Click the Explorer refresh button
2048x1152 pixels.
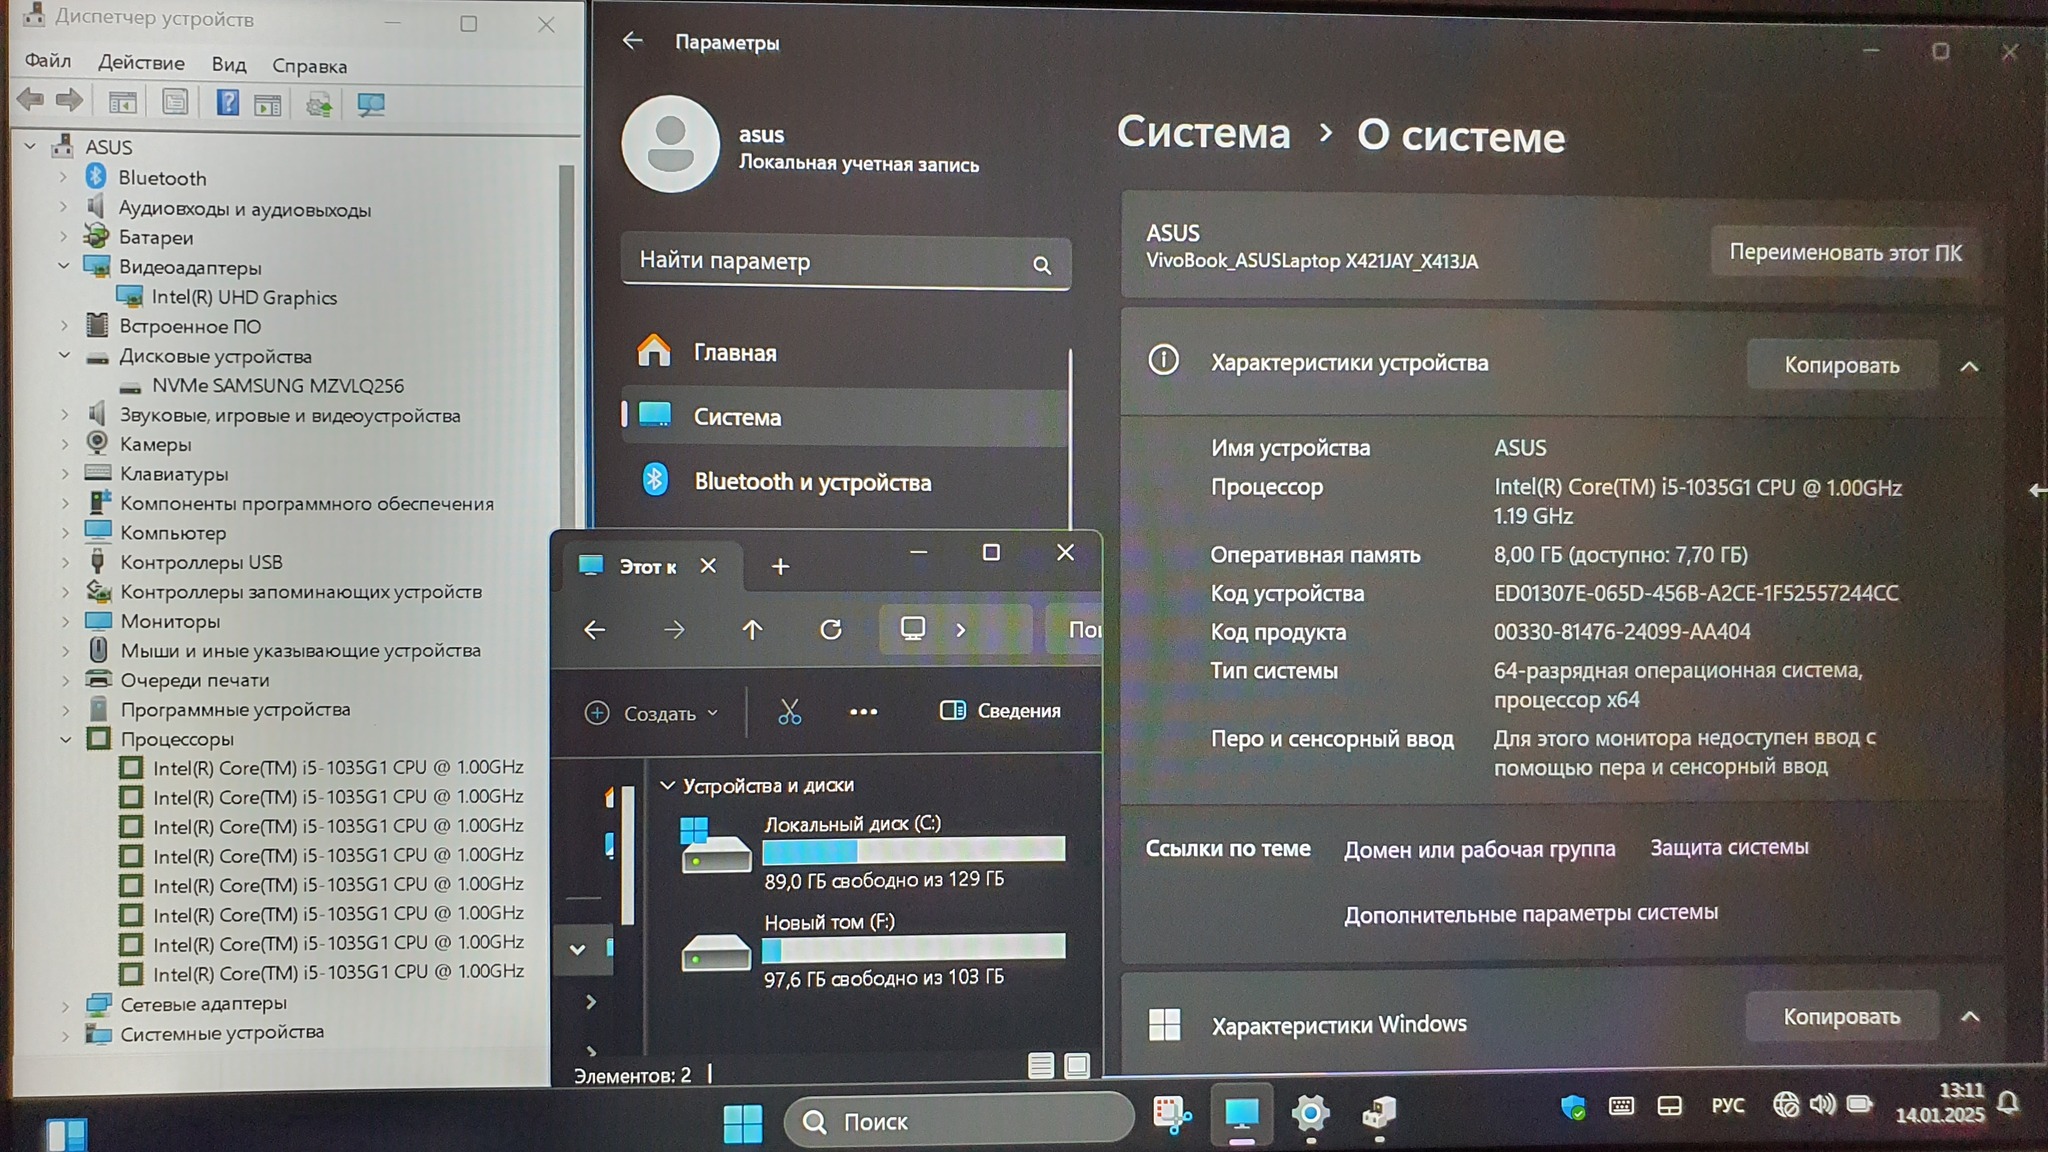[x=830, y=630]
